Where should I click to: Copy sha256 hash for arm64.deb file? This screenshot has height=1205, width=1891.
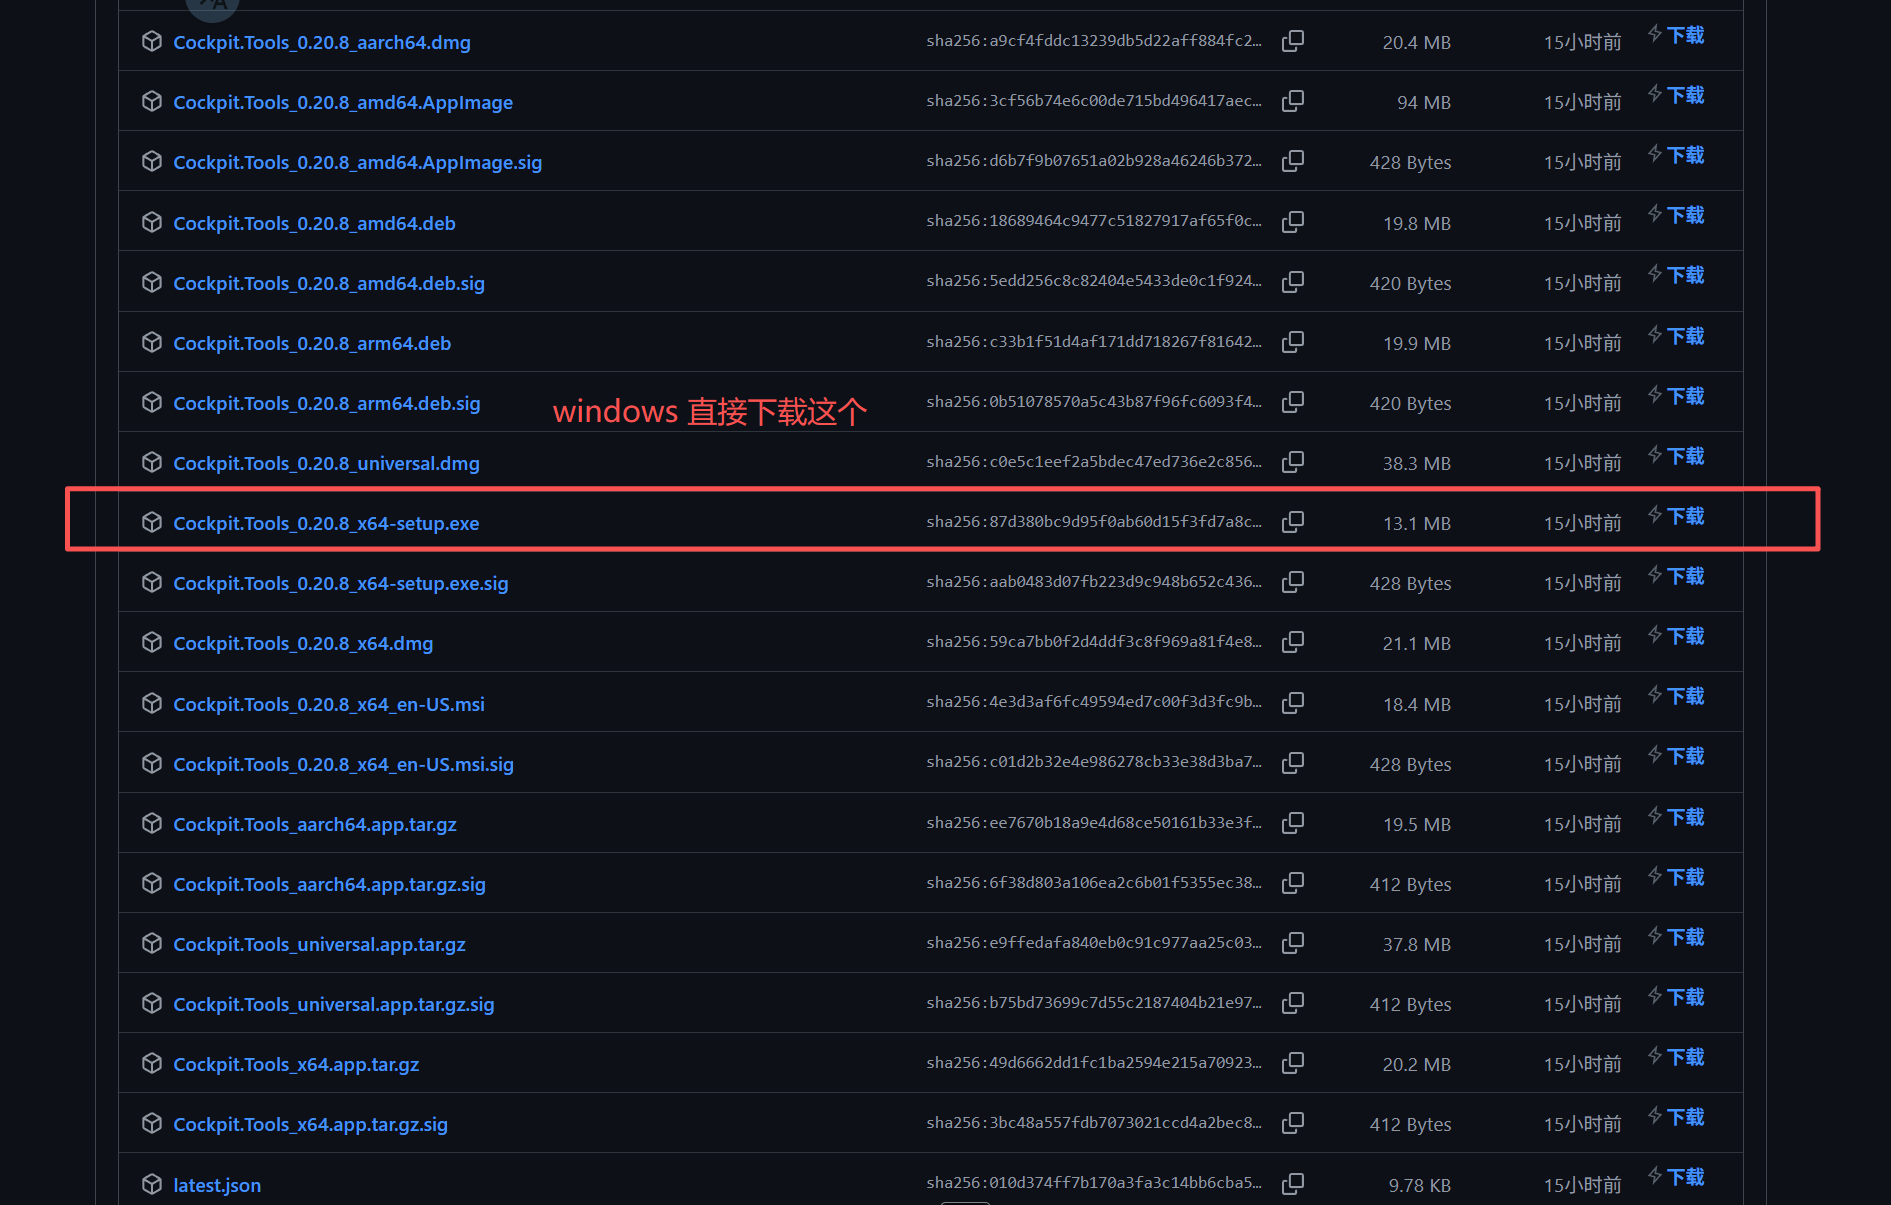pos(1293,342)
